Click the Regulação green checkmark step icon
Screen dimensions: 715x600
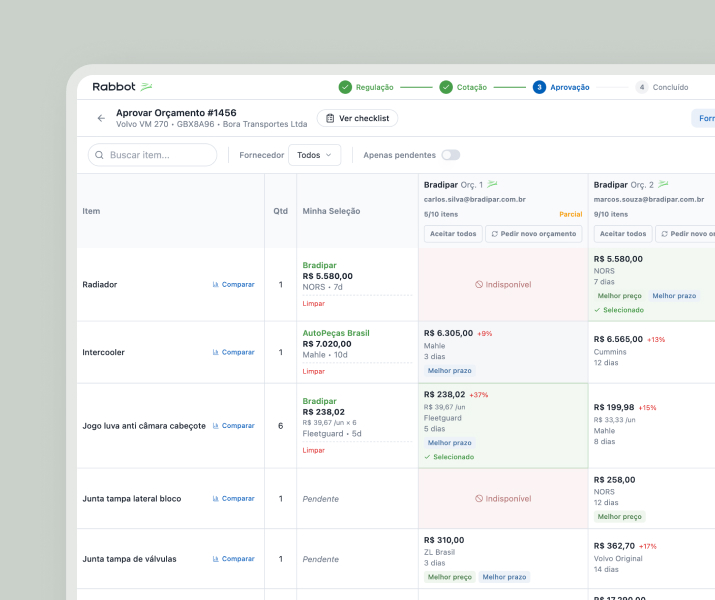[345, 87]
